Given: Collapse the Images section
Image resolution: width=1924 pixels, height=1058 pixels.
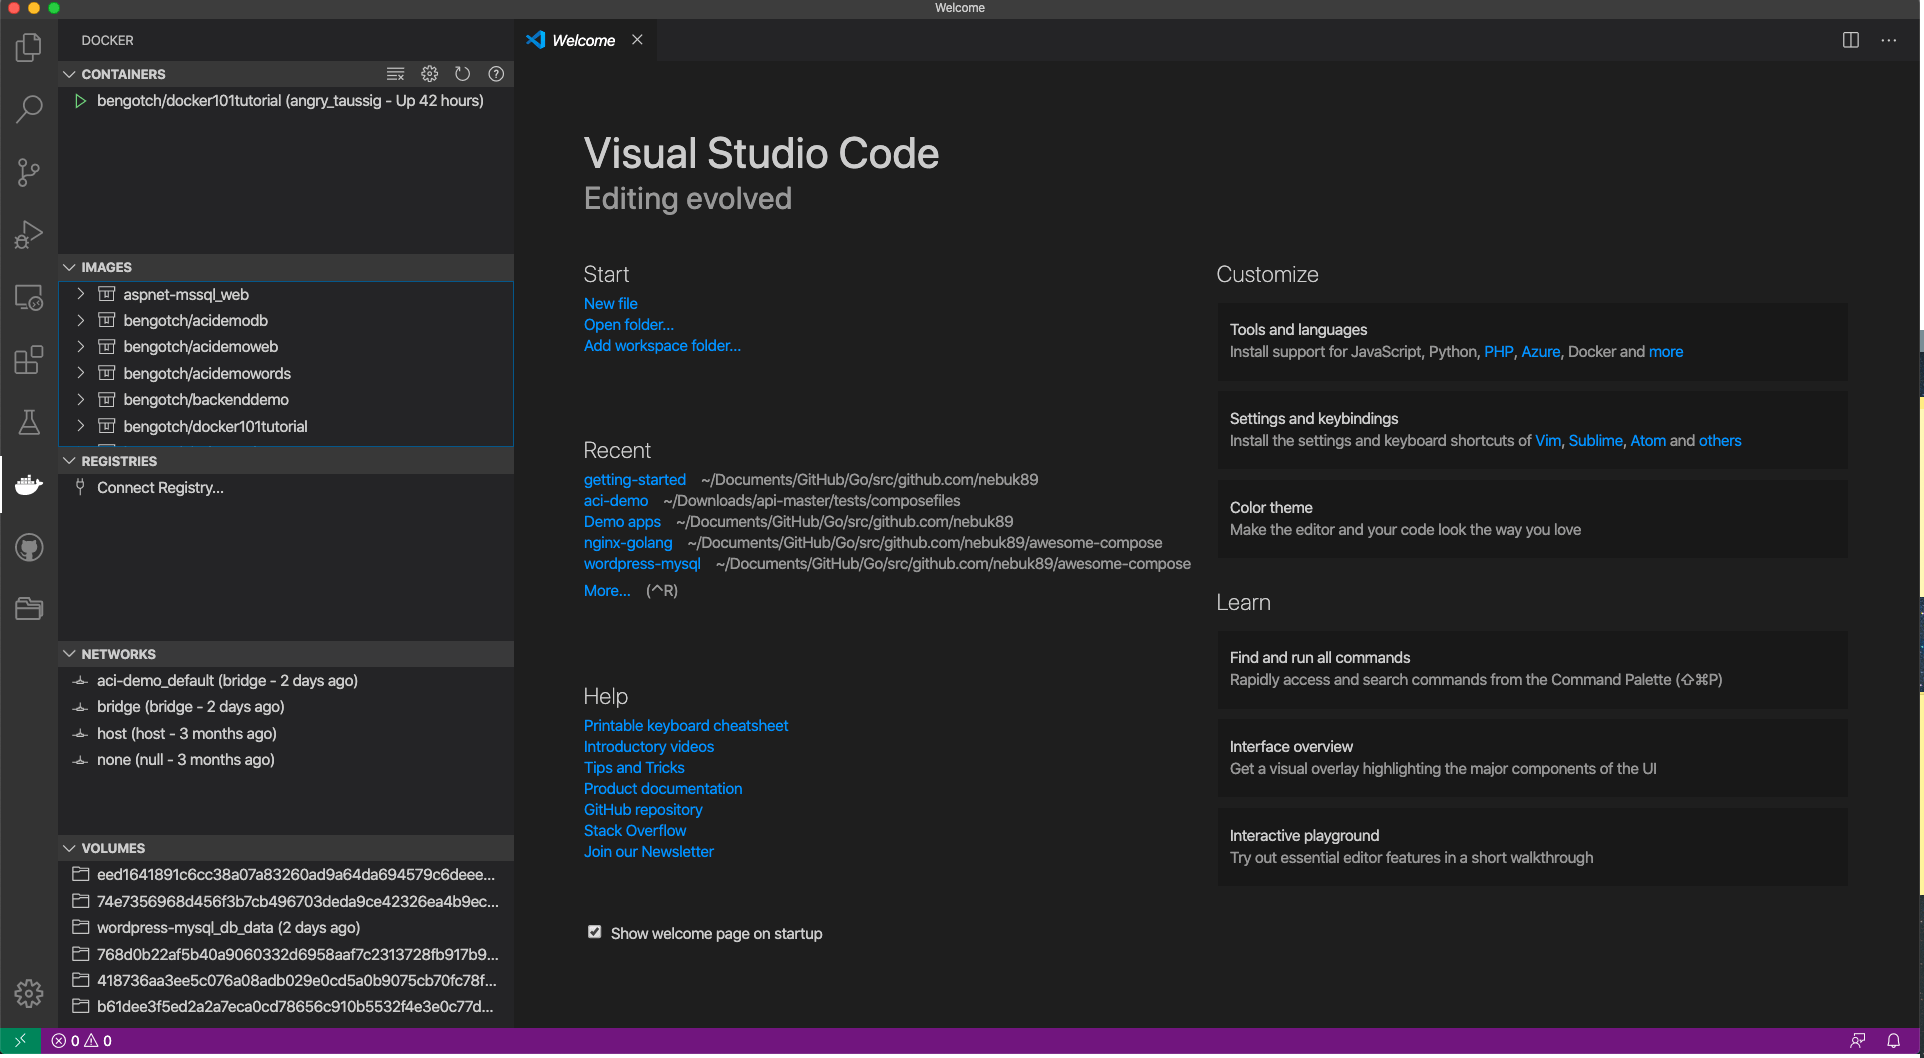Looking at the screenshot, I should tap(69, 267).
